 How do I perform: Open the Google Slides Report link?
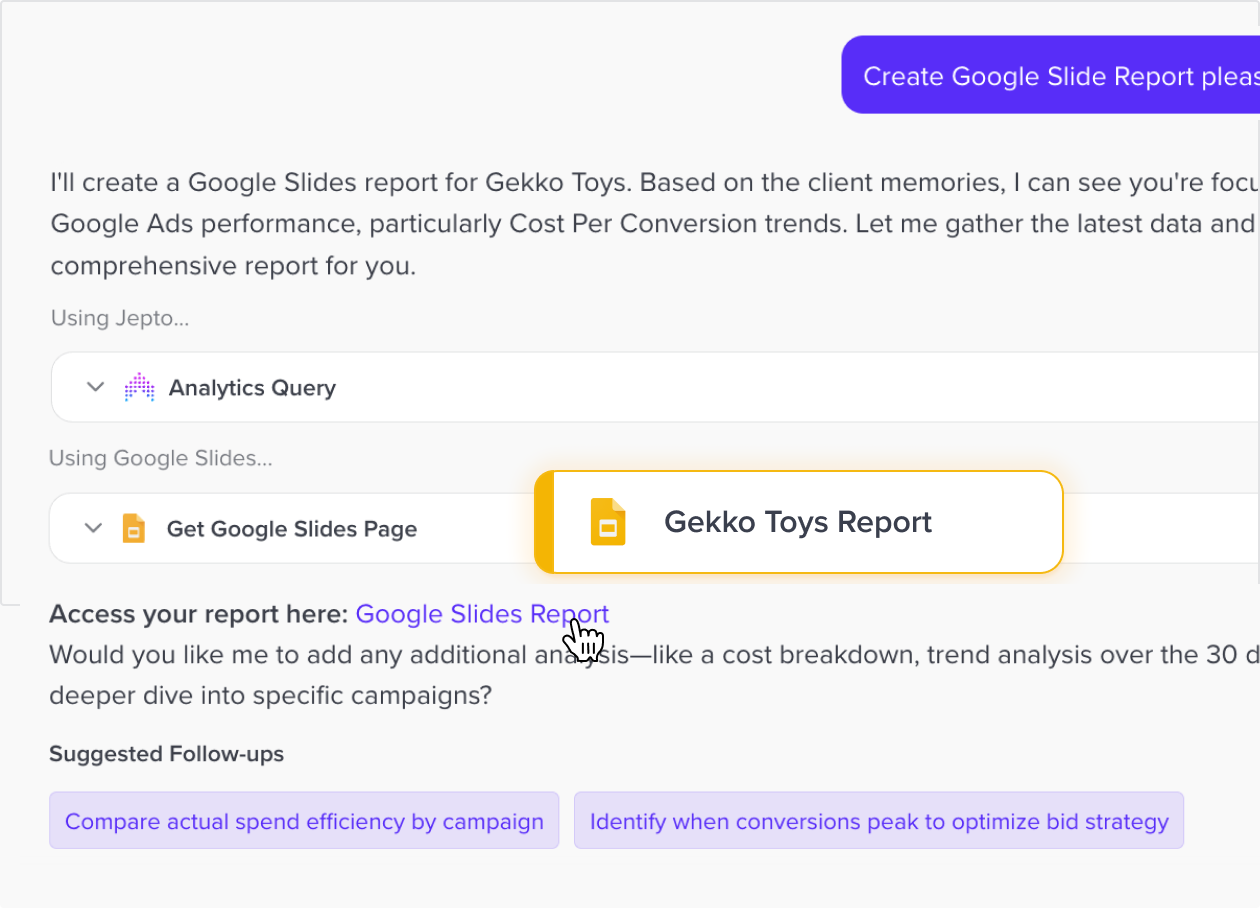(x=482, y=614)
